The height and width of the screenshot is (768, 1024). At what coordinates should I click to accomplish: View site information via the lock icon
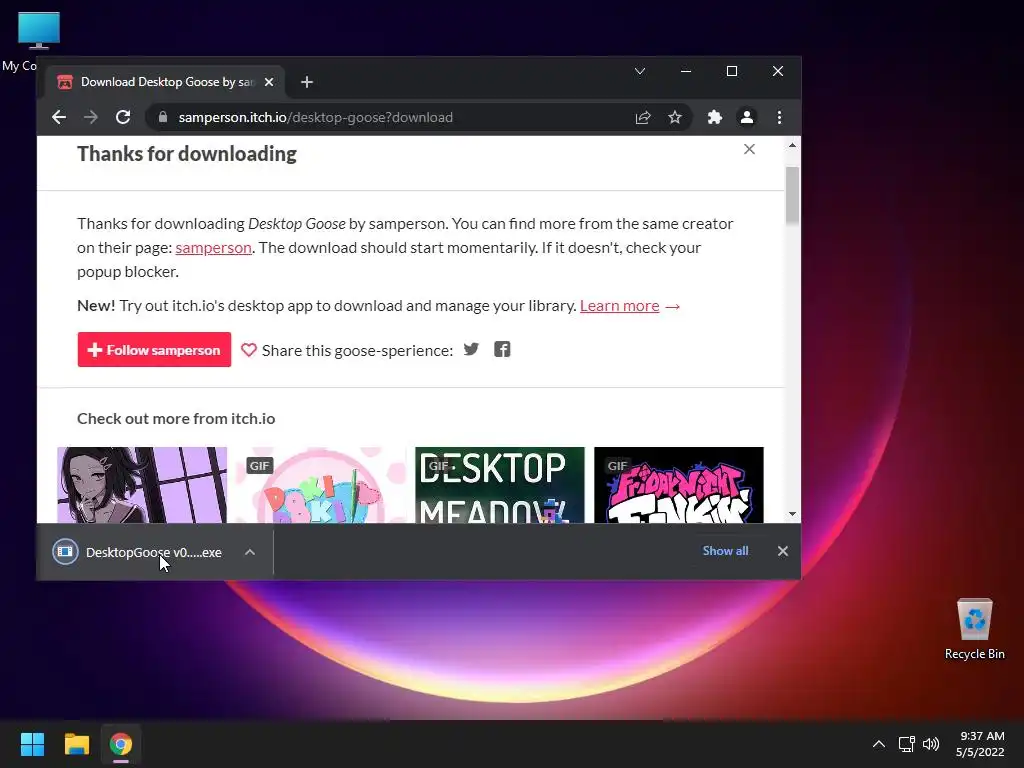[x=163, y=118]
